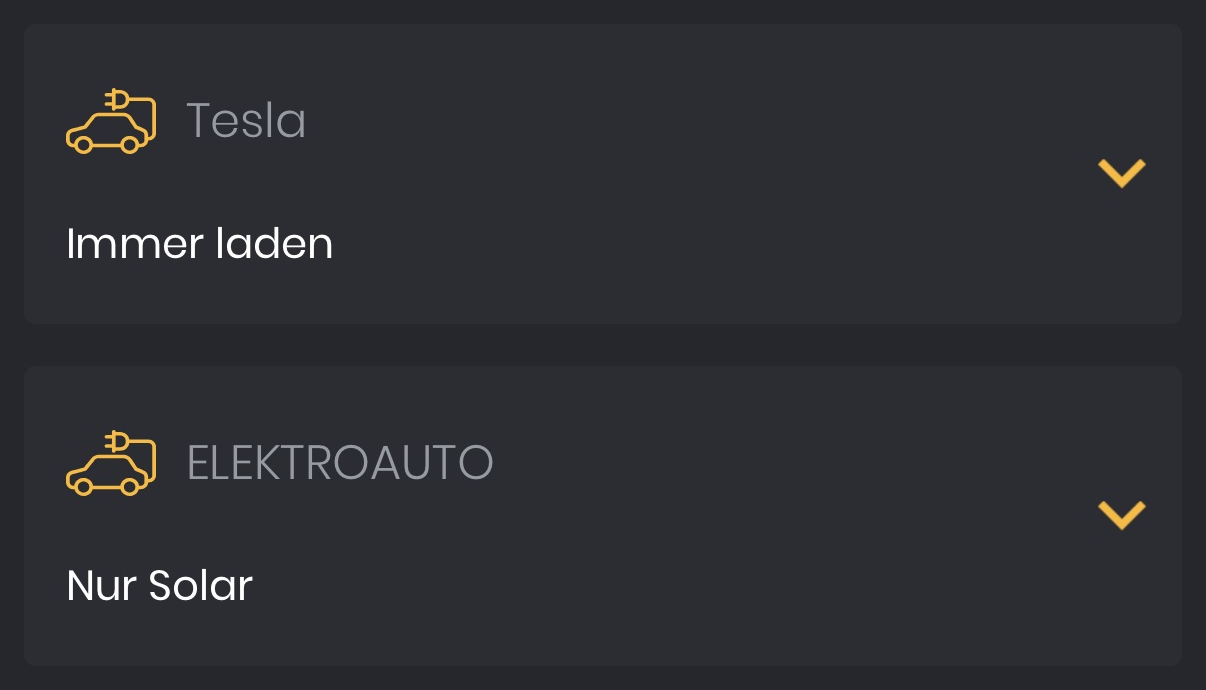Click the yellow down arrow in ELEKTROAUTO card
The width and height of the screenshot is (1206, 690).
point(1121,515)
